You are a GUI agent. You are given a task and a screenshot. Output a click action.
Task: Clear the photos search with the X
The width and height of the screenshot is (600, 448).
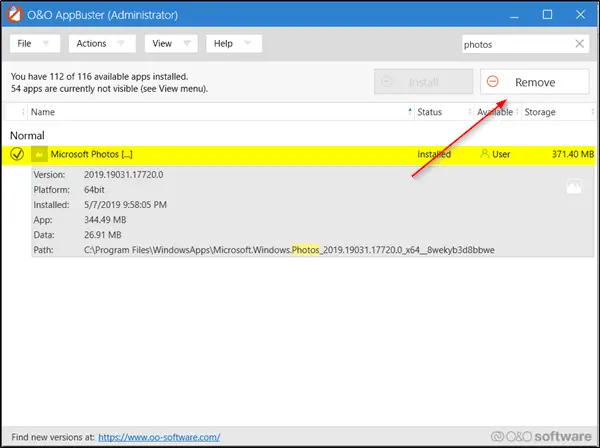pyautogui.click(x=579, y=44)
